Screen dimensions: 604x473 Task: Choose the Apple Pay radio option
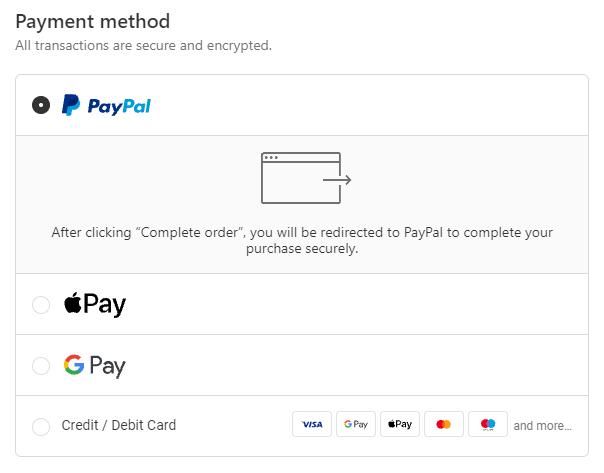pyautogui.click(x=41, y=305)
